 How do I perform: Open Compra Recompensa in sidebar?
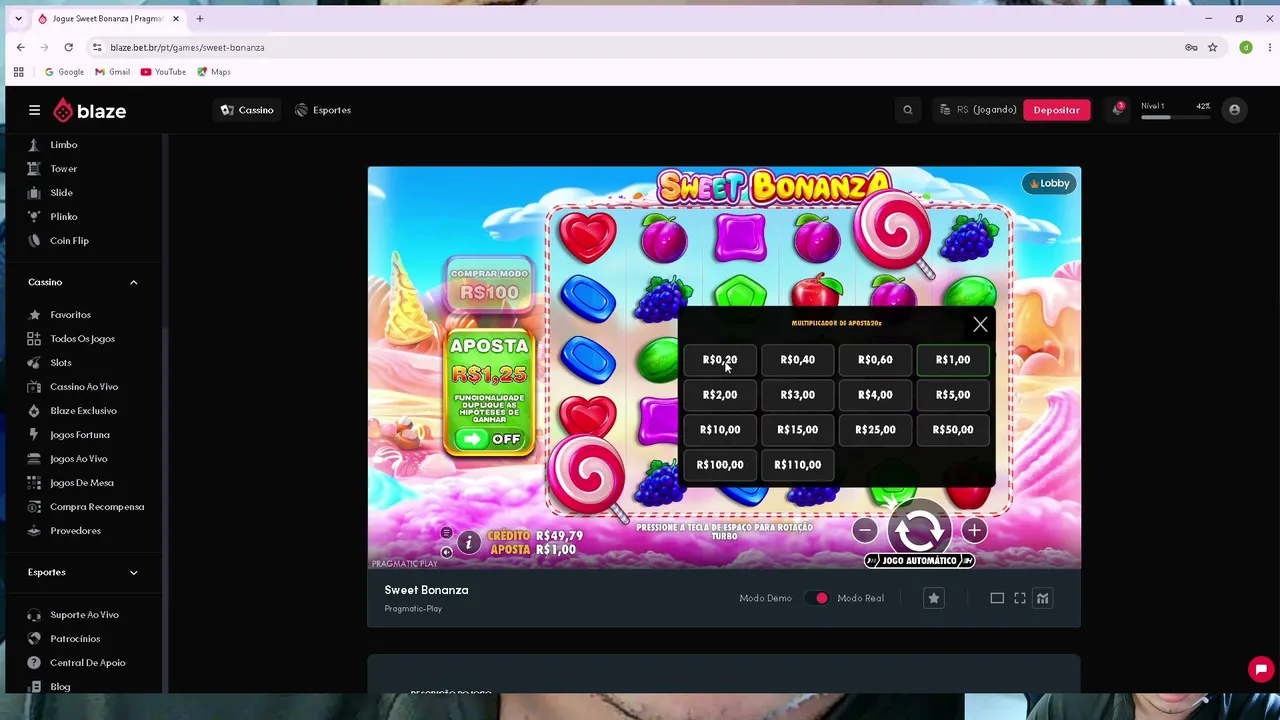pyautogui.click(x=97, y=507)
